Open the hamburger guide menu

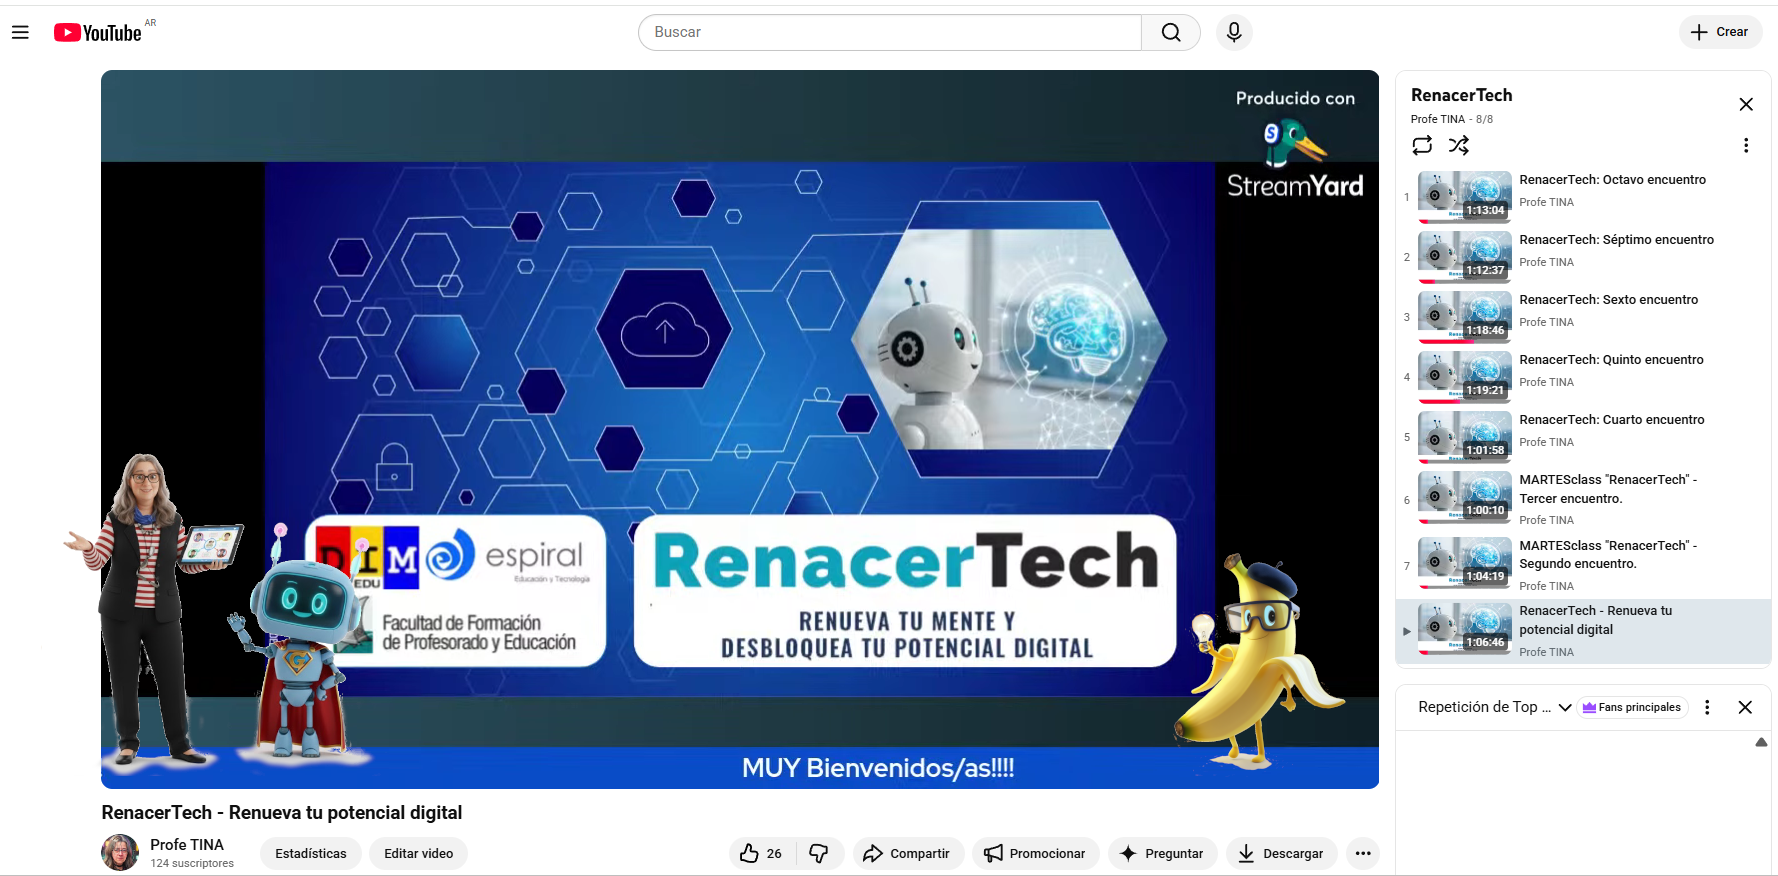(20, 33)
